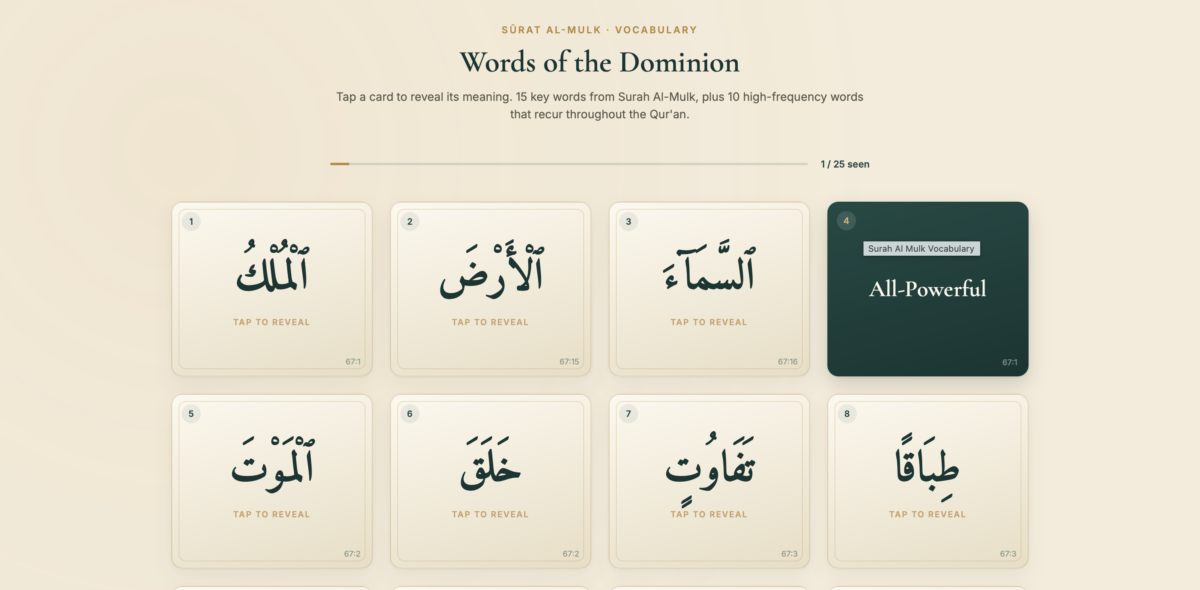
Task: Click "TAP TO REVEAL" on card 6
Action: point(490,514)
